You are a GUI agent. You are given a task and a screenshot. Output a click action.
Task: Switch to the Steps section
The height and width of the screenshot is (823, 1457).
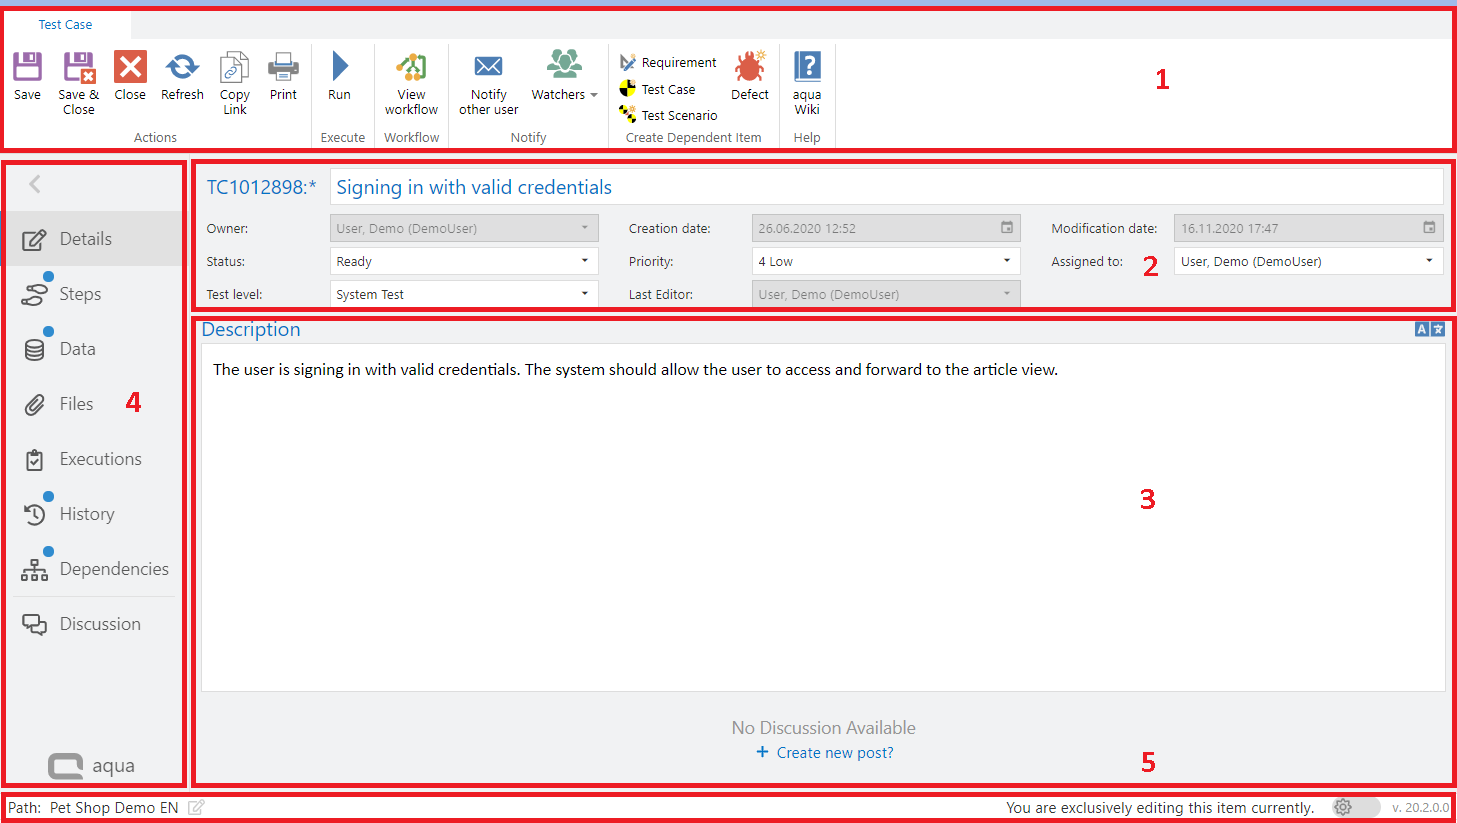tap(80, 294)
